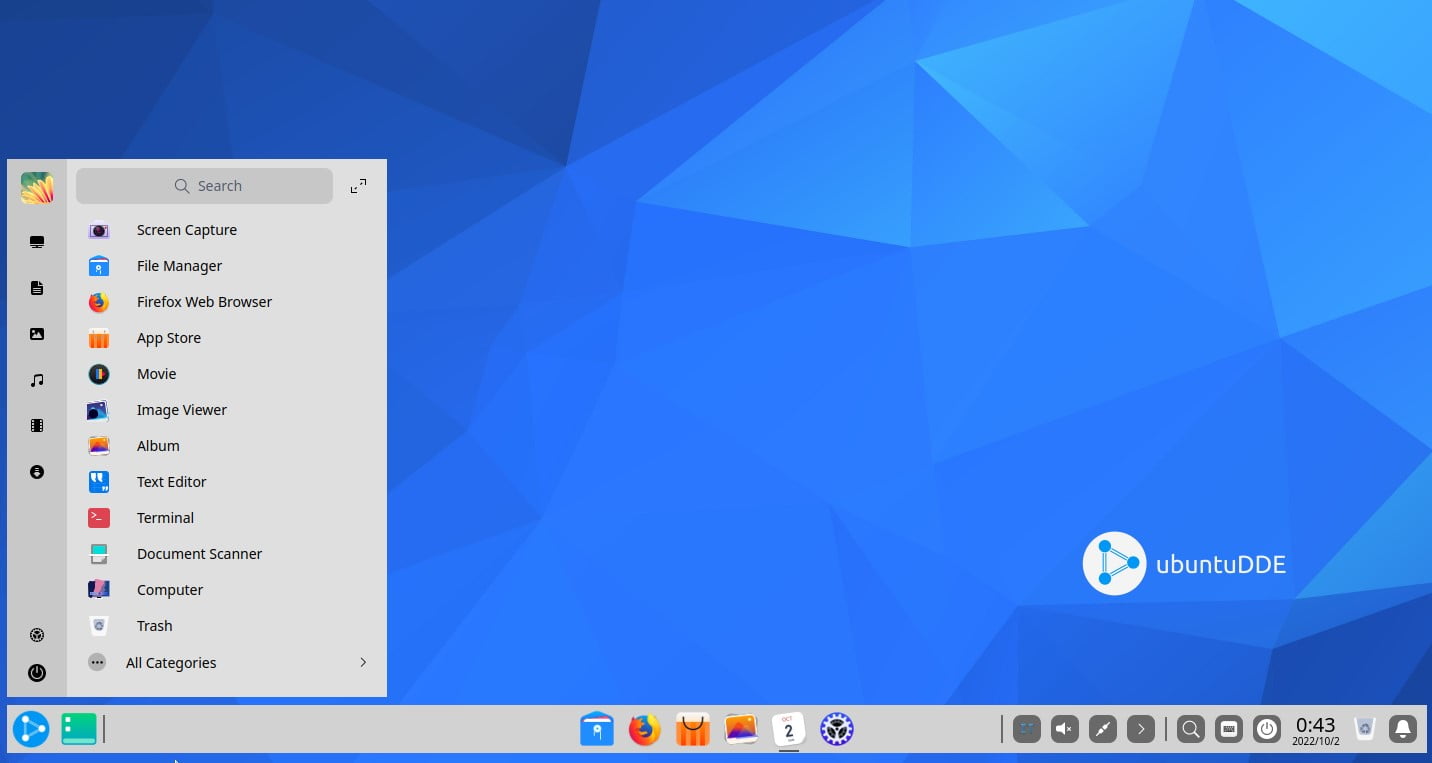
Task: Toggle fullscreen launcher mode with the expand arrows
Action: pyautogui.click(x=358, y=185)
